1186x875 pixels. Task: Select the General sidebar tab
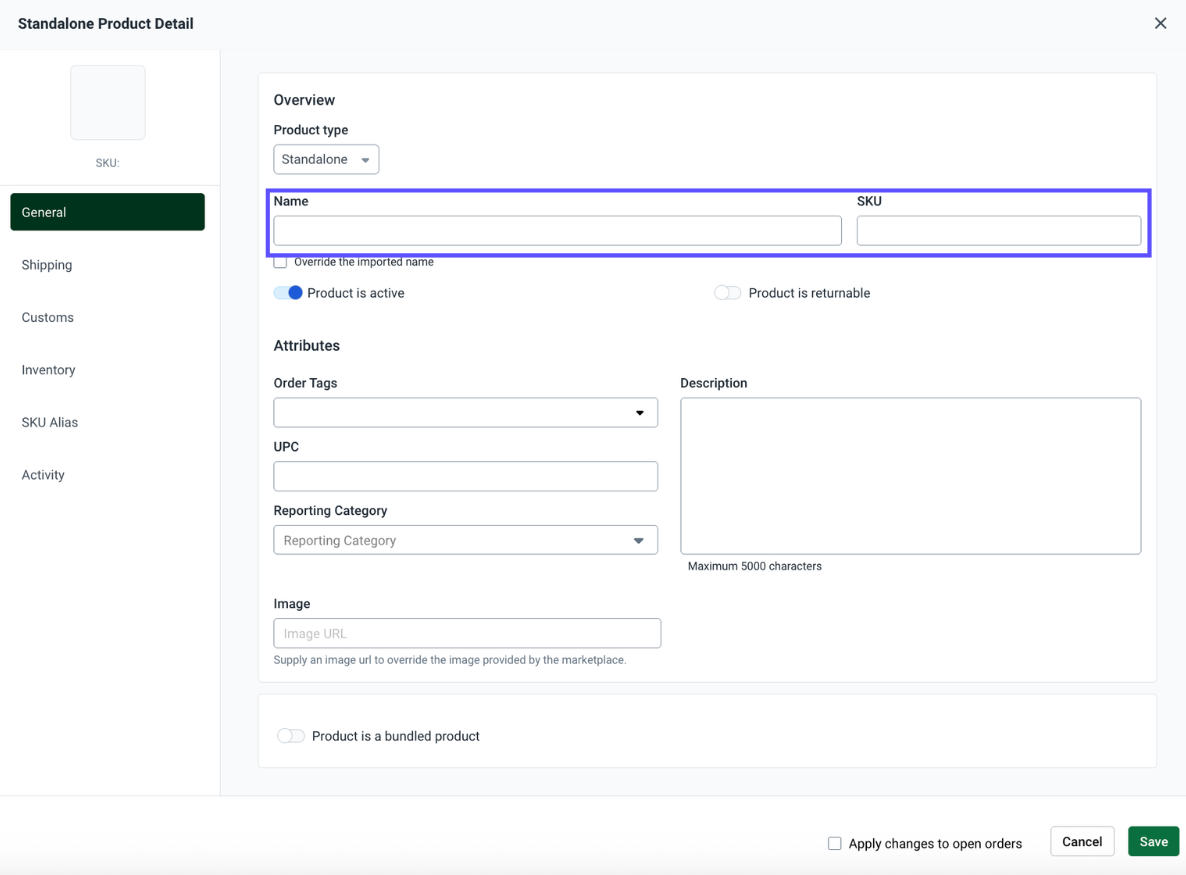(107, 212)
